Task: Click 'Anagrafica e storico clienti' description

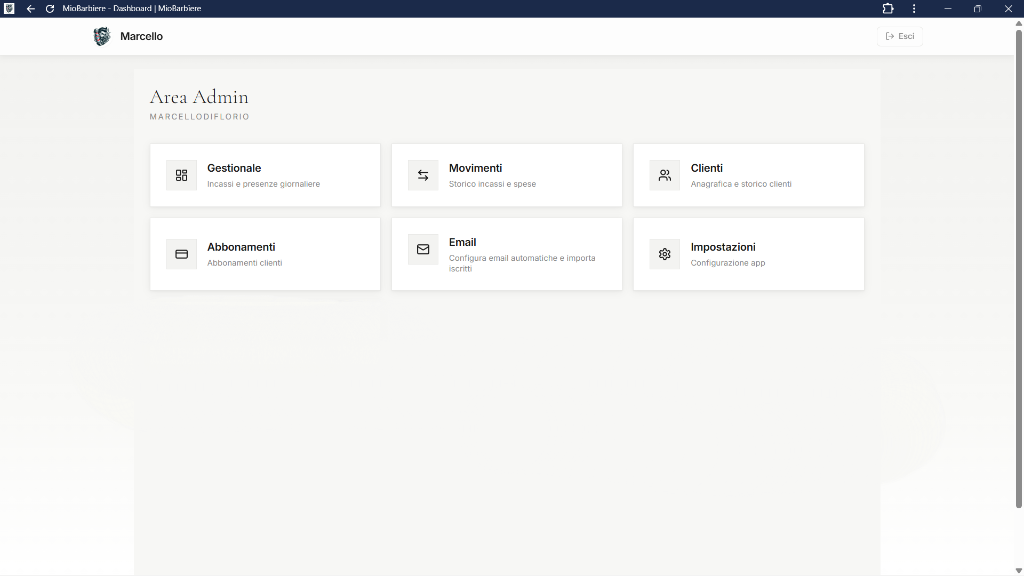Action: point(741,184)
